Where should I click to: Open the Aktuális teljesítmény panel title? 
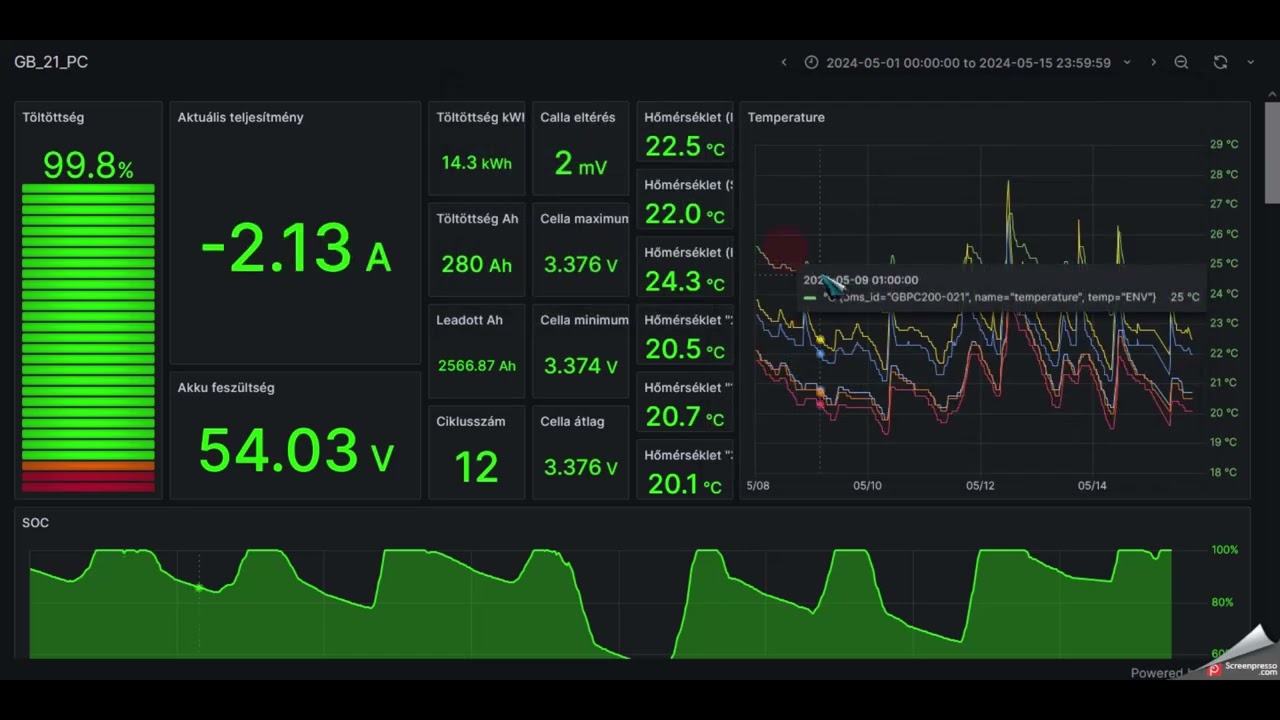point(240,117)
